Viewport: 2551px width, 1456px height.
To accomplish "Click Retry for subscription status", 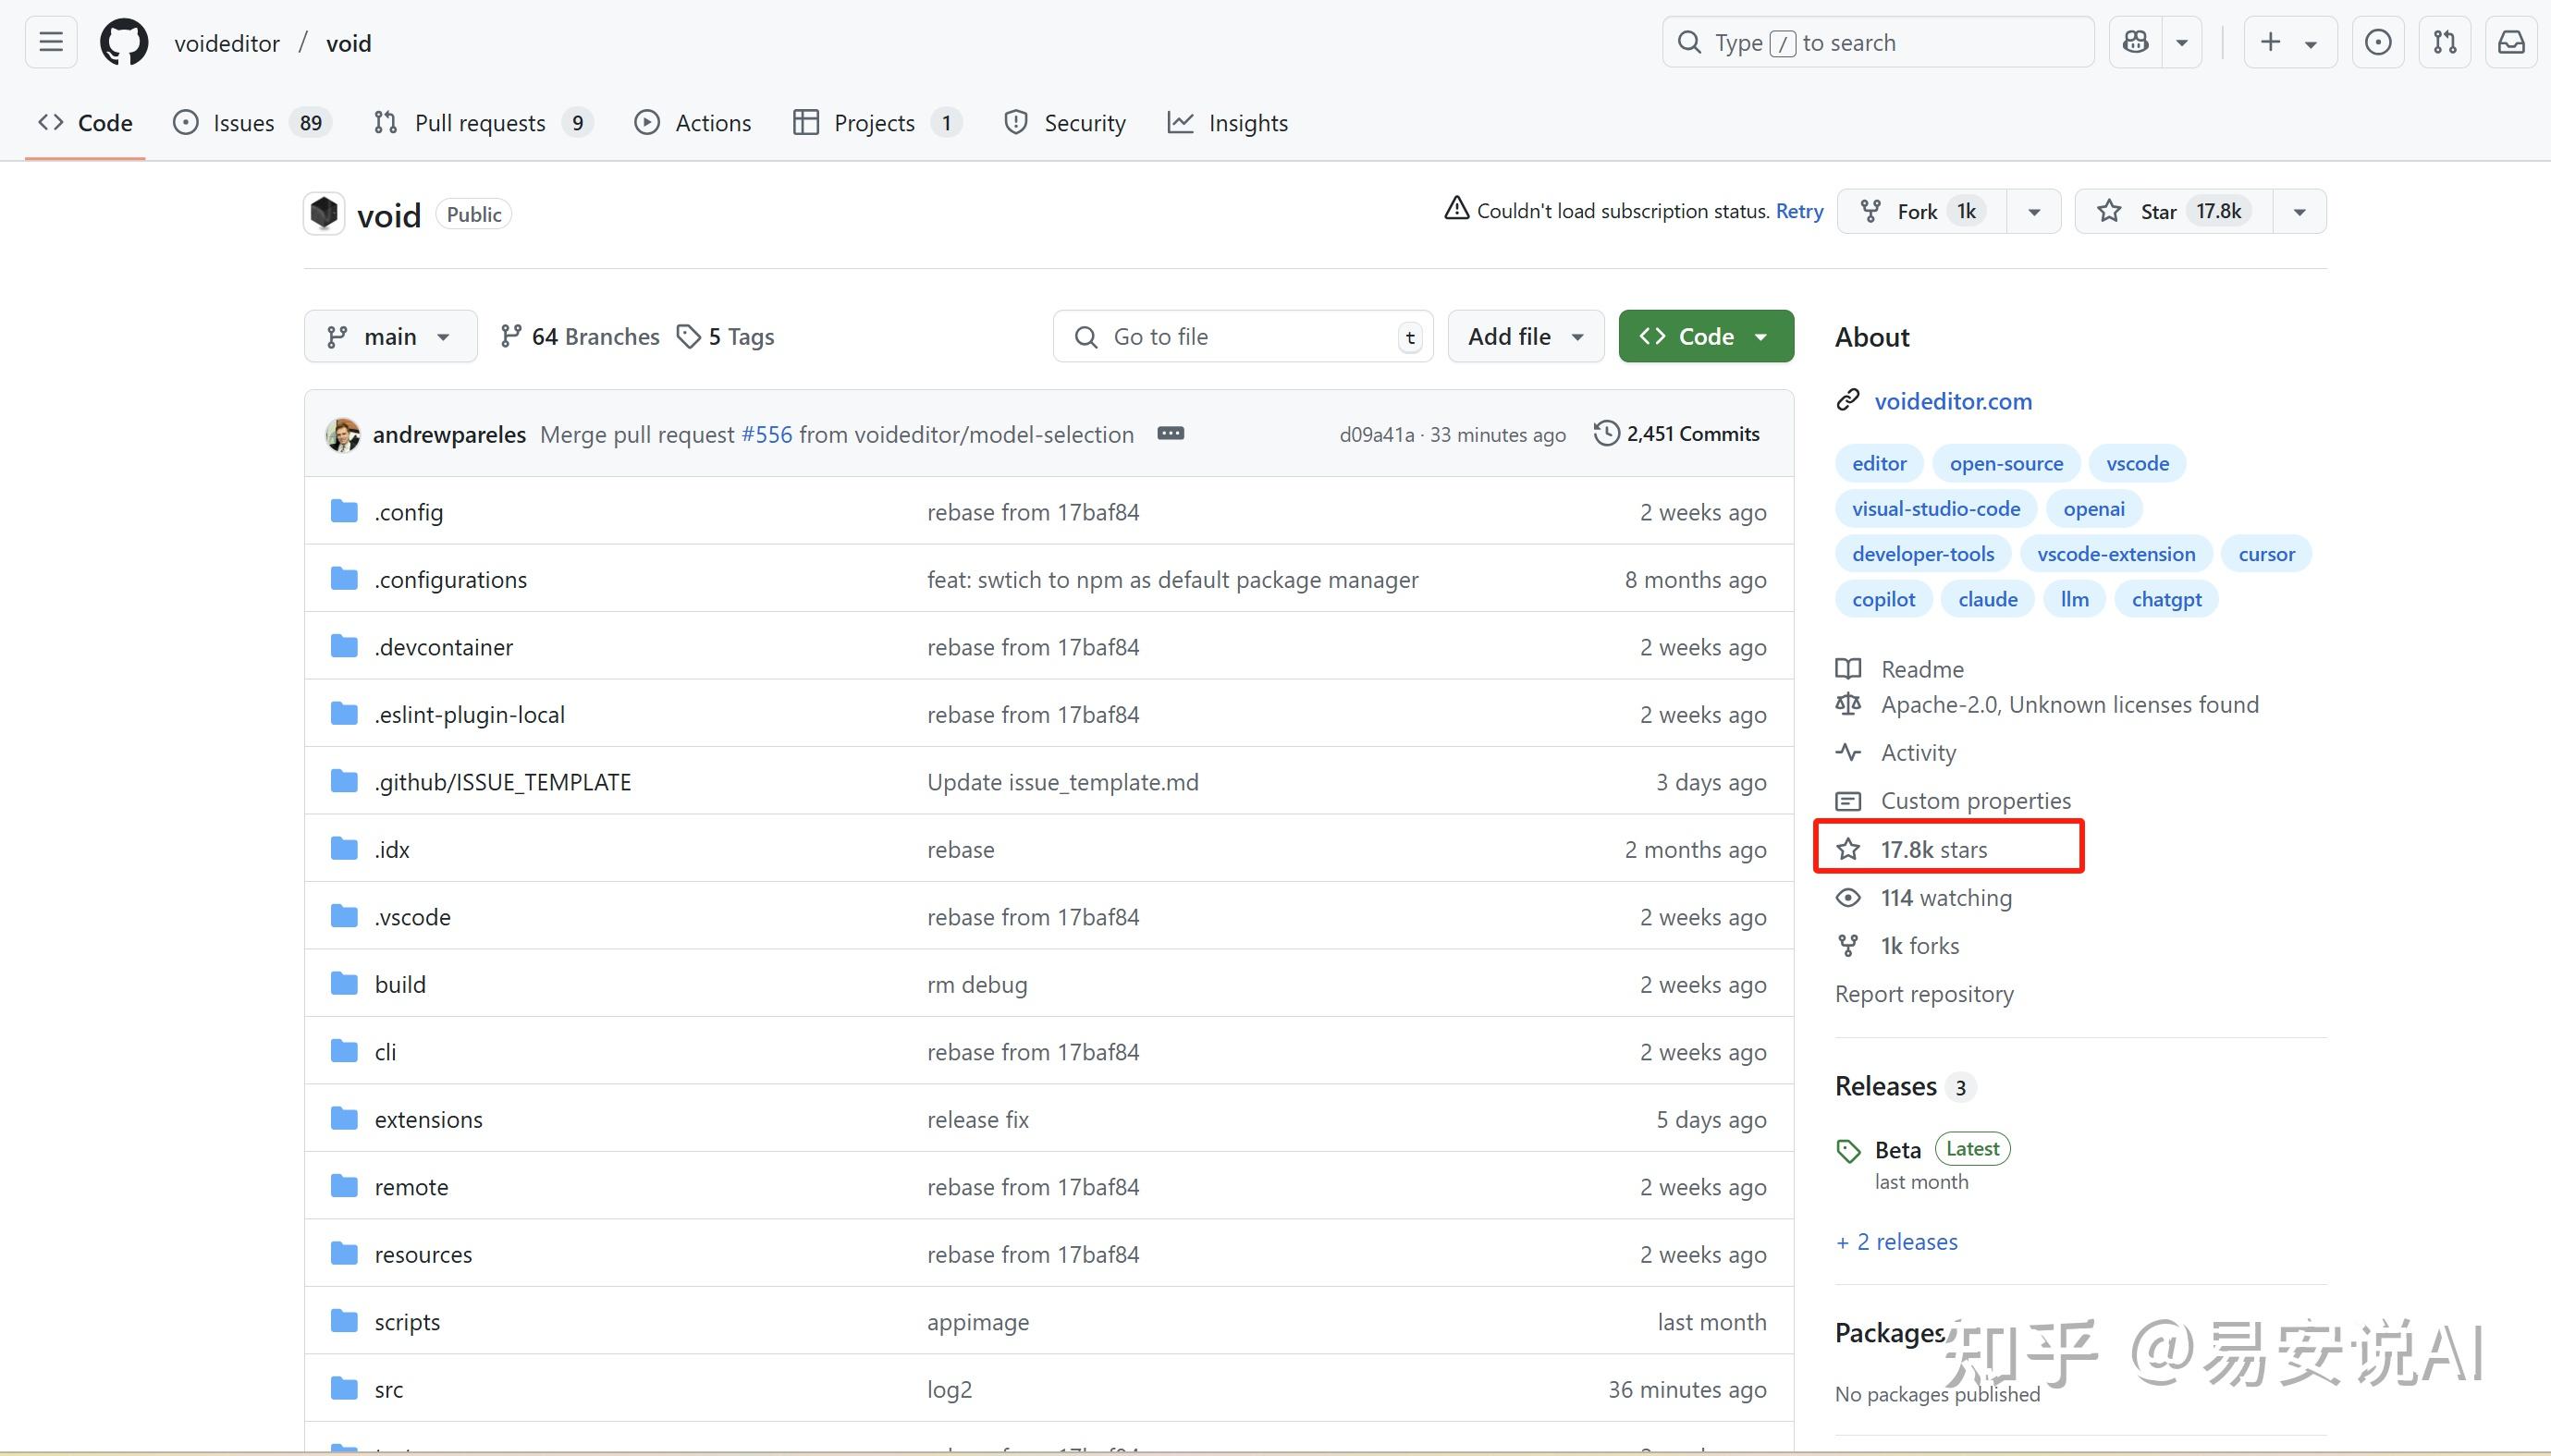I will point(1799,211).
